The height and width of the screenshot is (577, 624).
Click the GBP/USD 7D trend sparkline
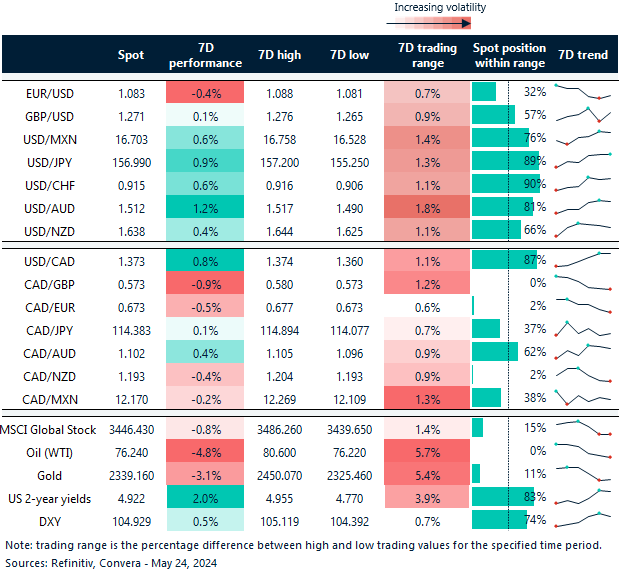[x=582, y=116]
